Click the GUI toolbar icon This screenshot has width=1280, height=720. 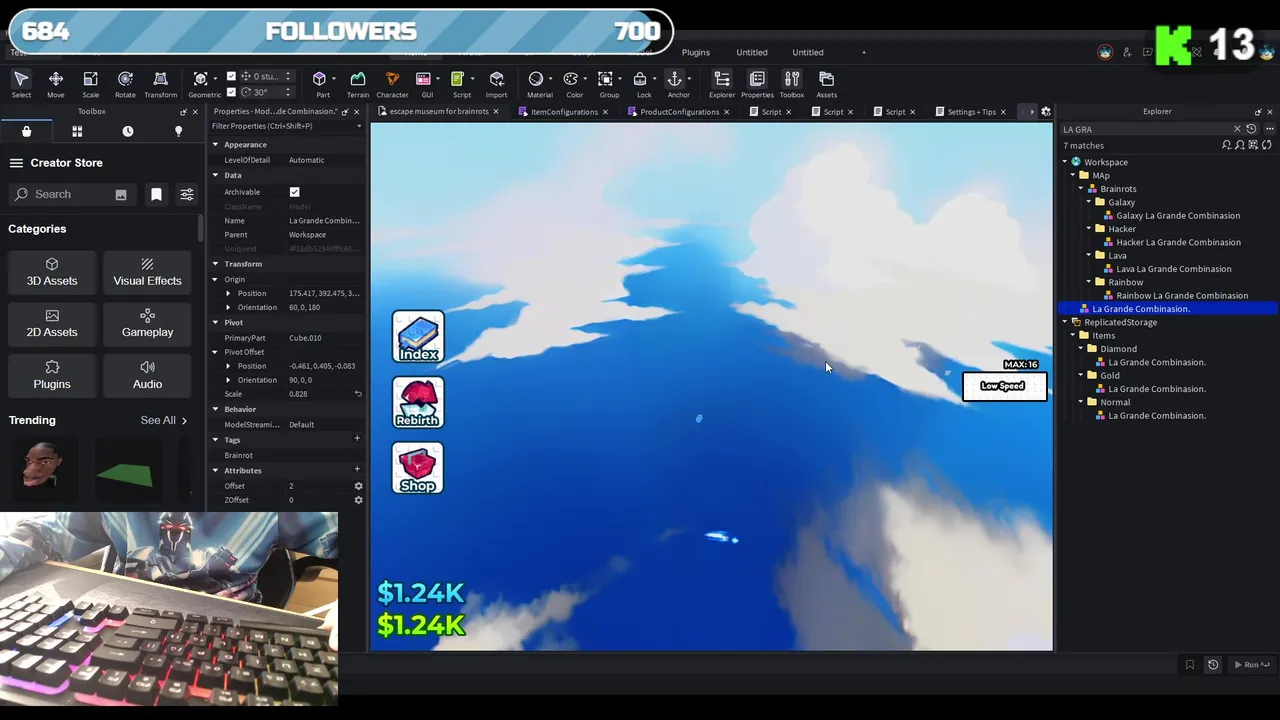click(426, 84)
